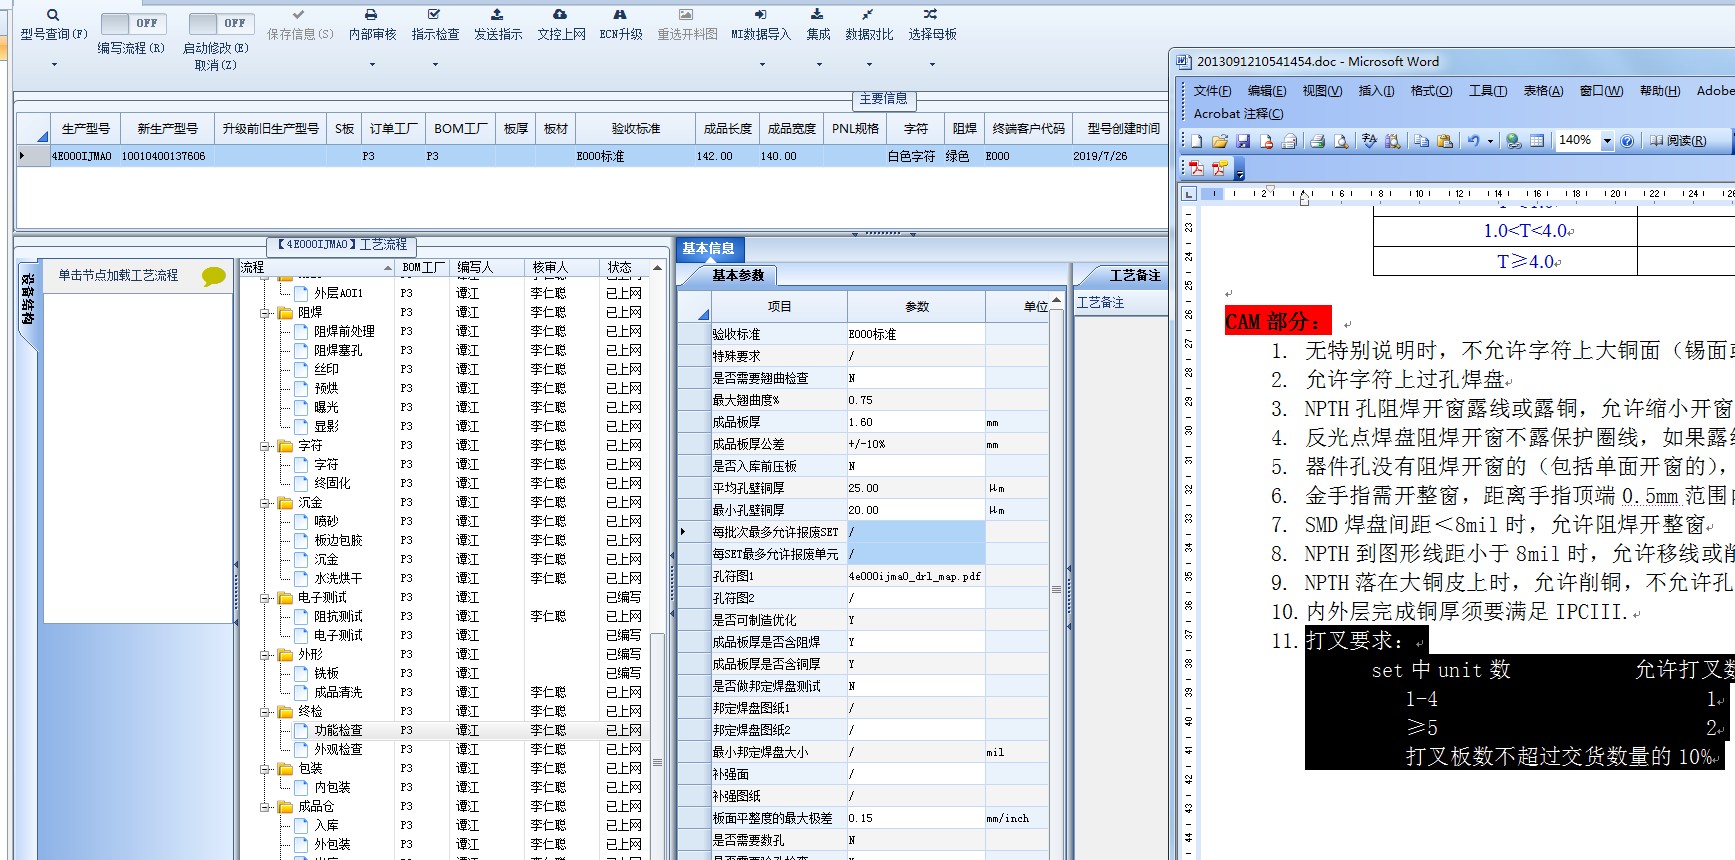The width and height of the screenshot is (1735, 860).
Task: Collapse the 电子测试 tree folder
Action: click(x=266, y=598)
